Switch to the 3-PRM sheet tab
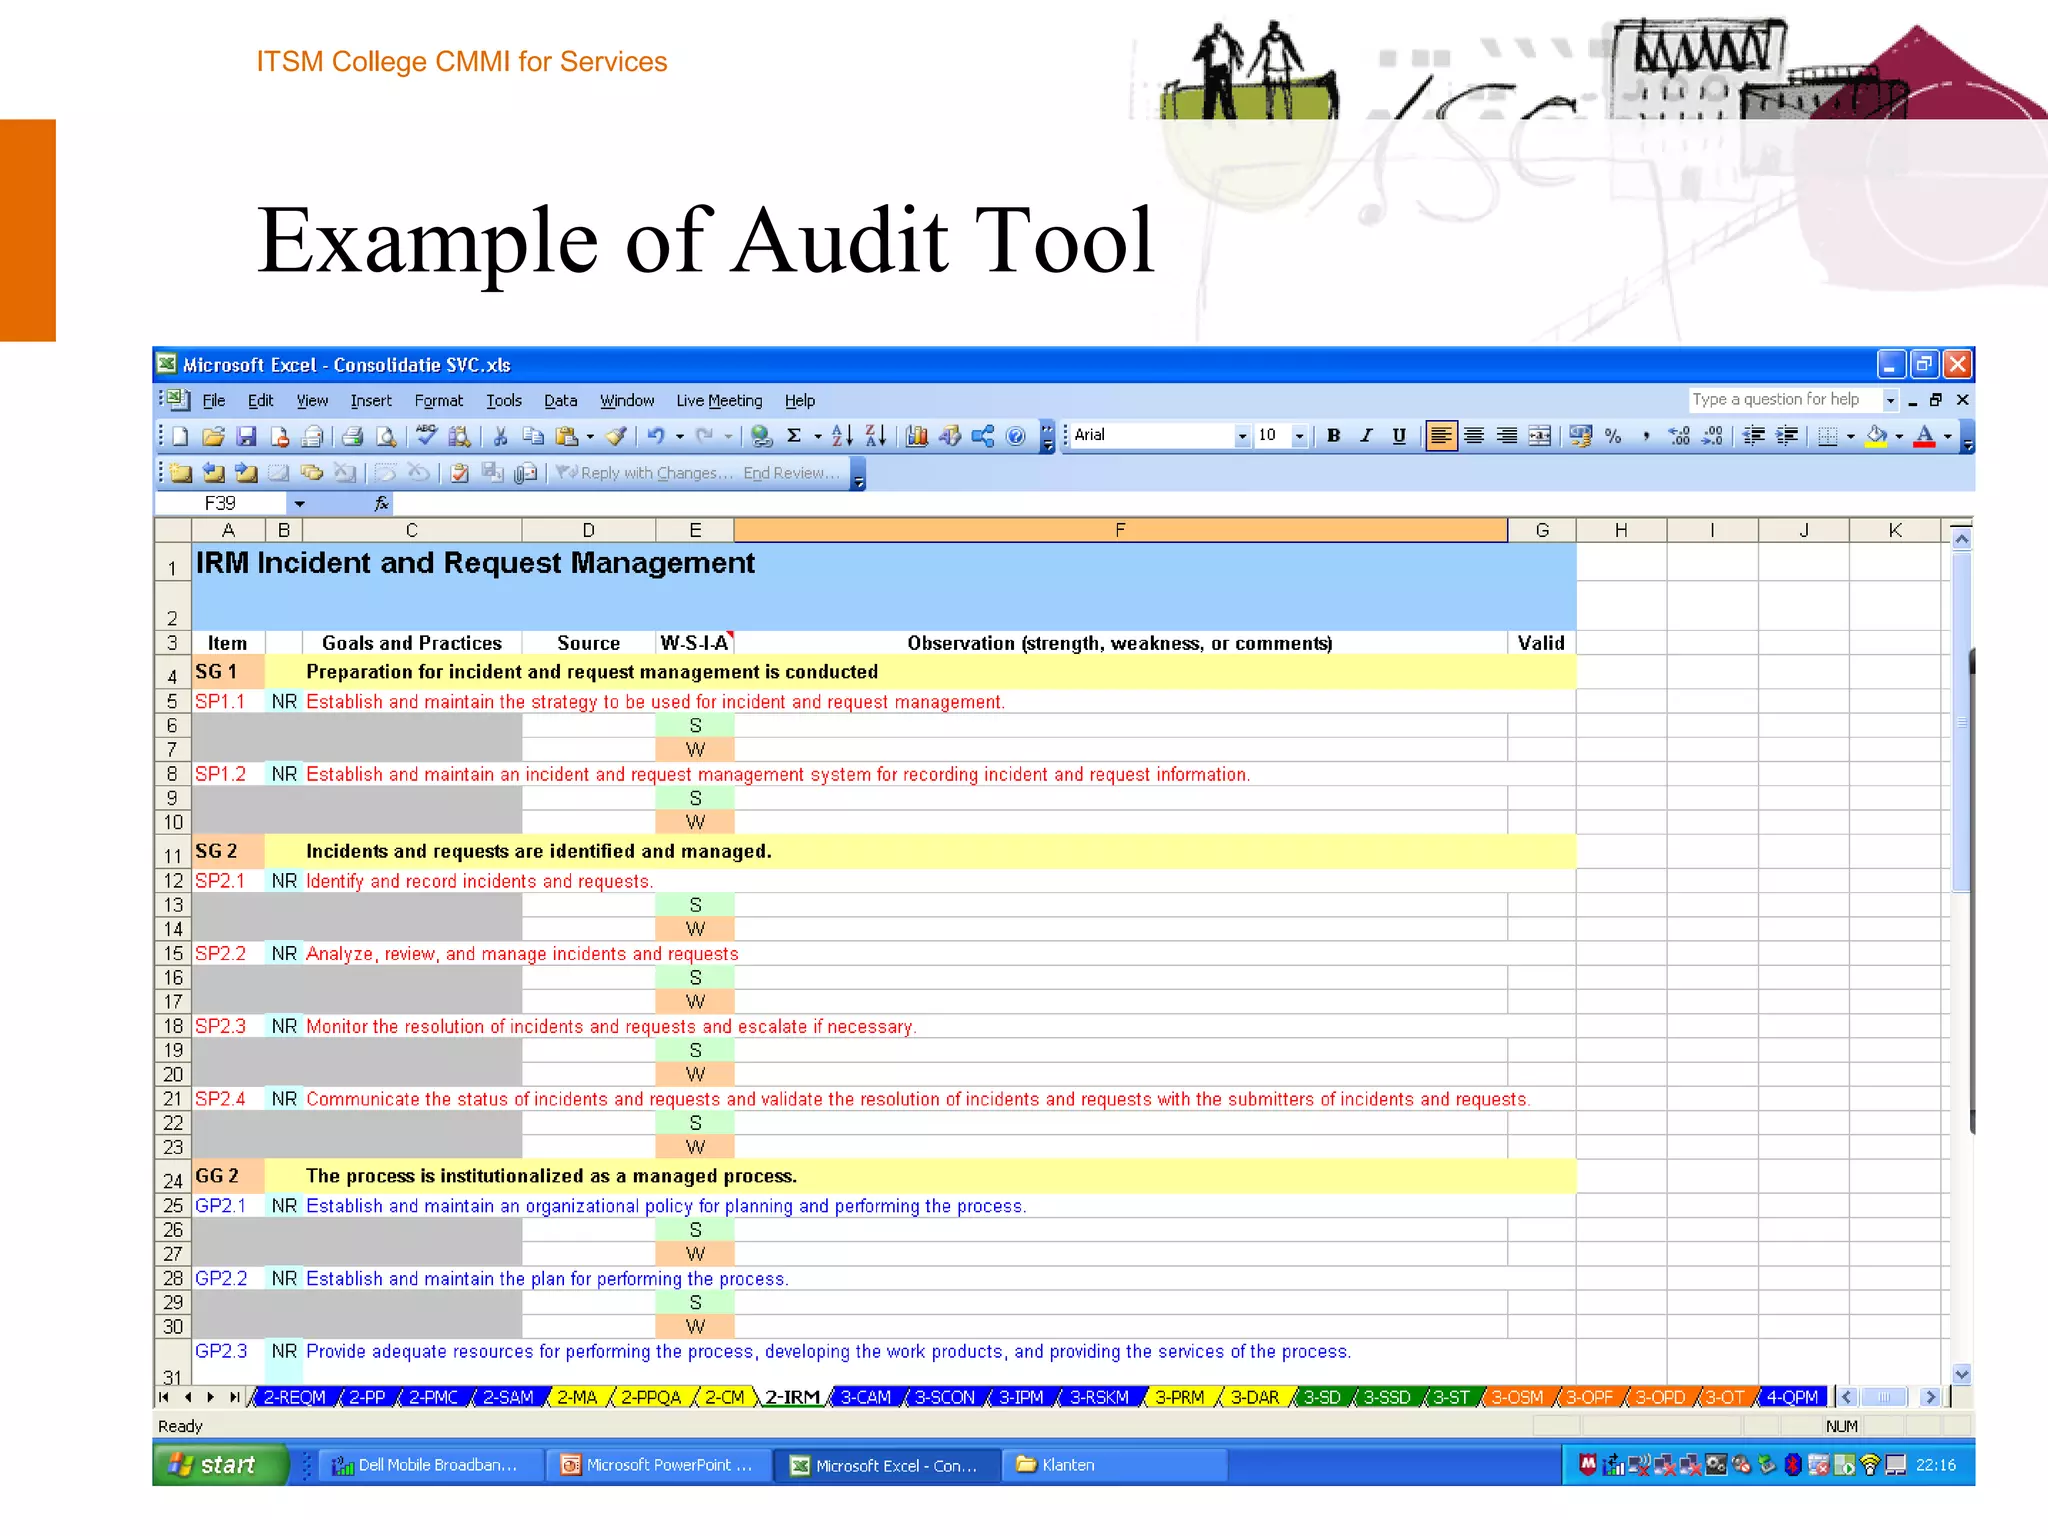 [x=1180, y=1397]
